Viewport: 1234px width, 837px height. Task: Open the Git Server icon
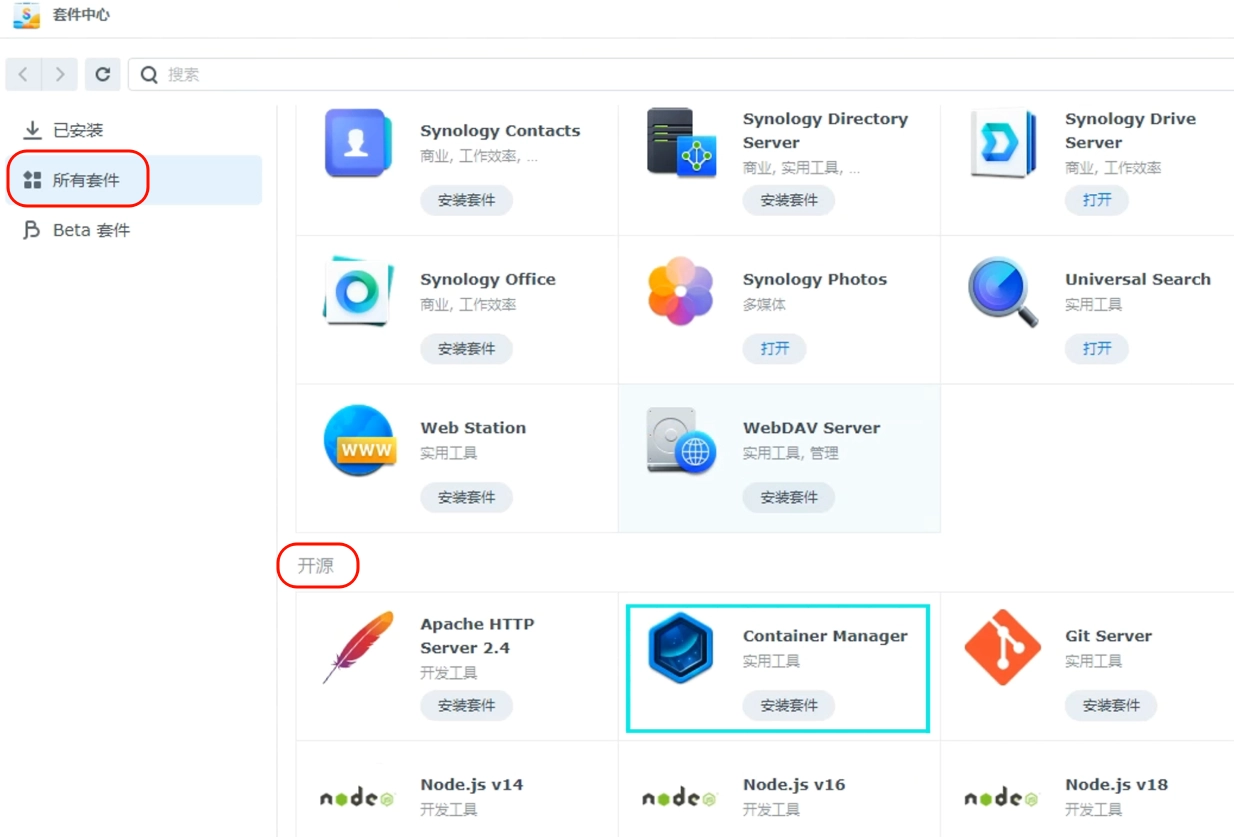pyautogui.click(x=1003, y=648)
